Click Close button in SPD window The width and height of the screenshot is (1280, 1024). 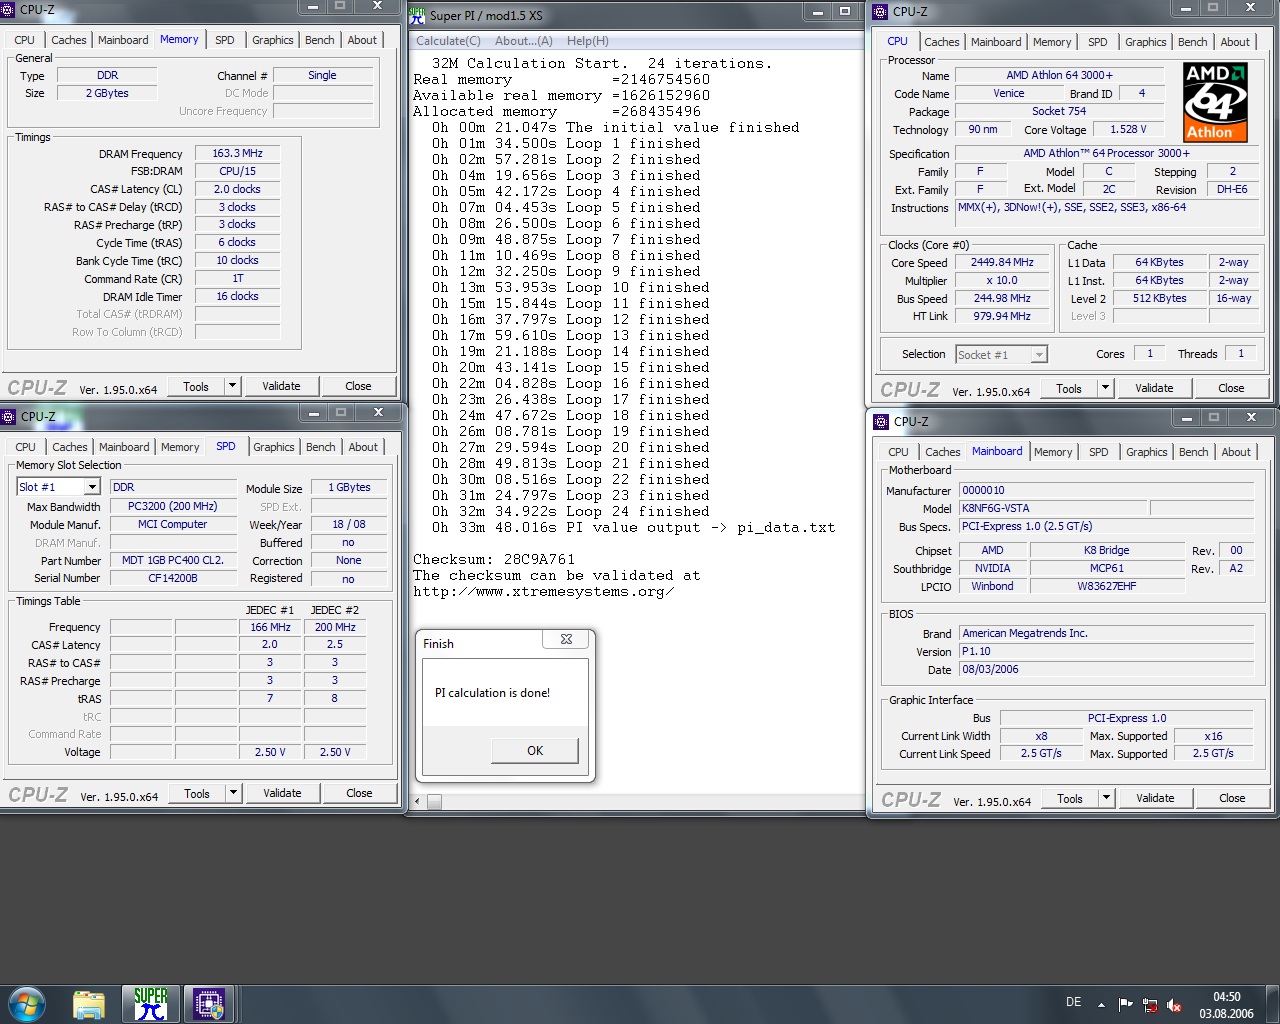tap(359, 793)
